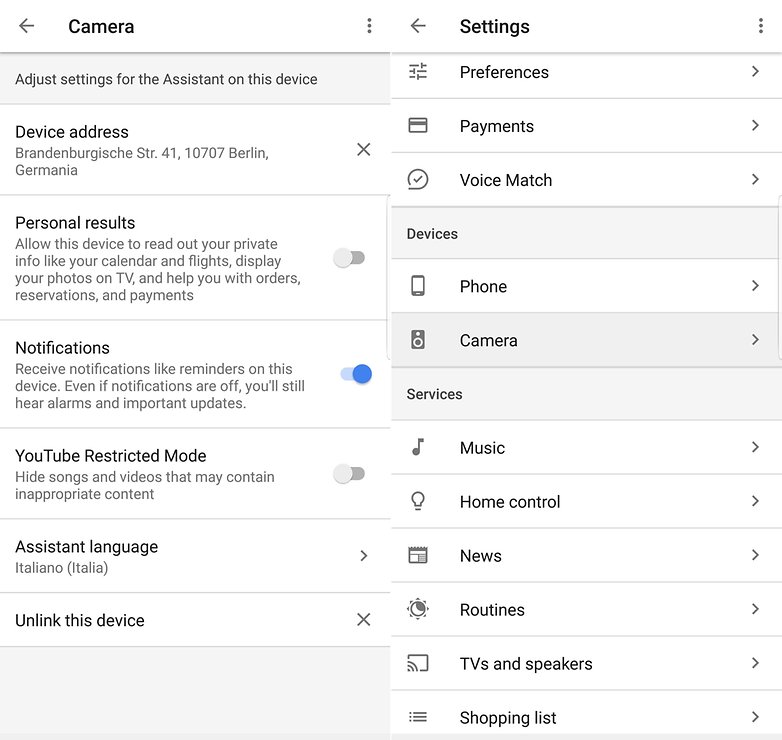Open Home control settings
Viewport: 782px width, 740px height.
tap(586, 501)
